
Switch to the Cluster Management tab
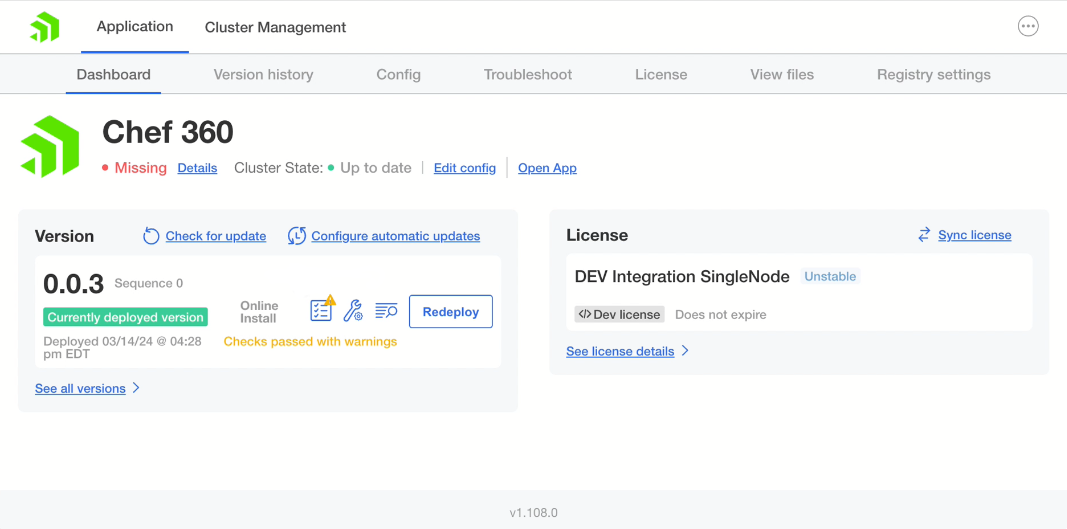275,27
